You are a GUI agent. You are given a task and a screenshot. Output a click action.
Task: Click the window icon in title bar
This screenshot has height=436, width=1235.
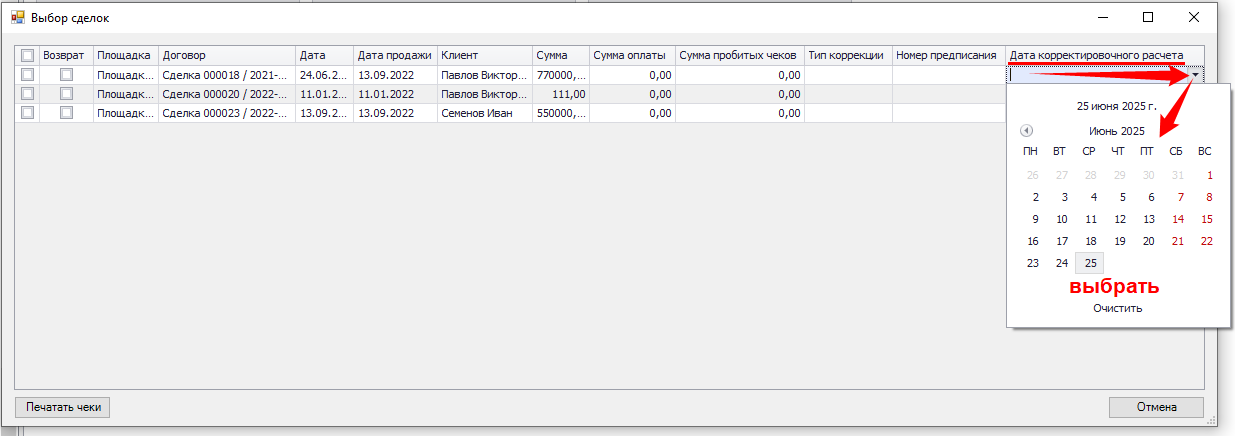point(18,18)
